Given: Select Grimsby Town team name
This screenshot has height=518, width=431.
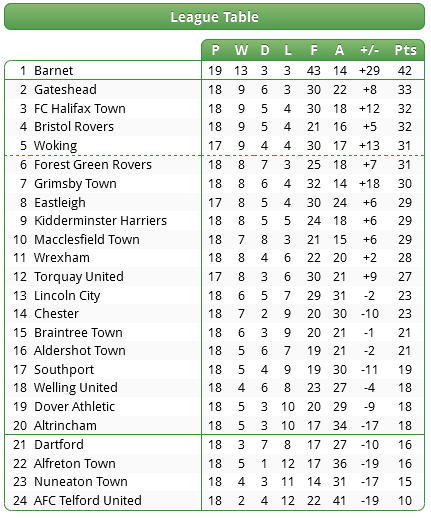Looking at the screenshot, I should (x=75, y=184).
